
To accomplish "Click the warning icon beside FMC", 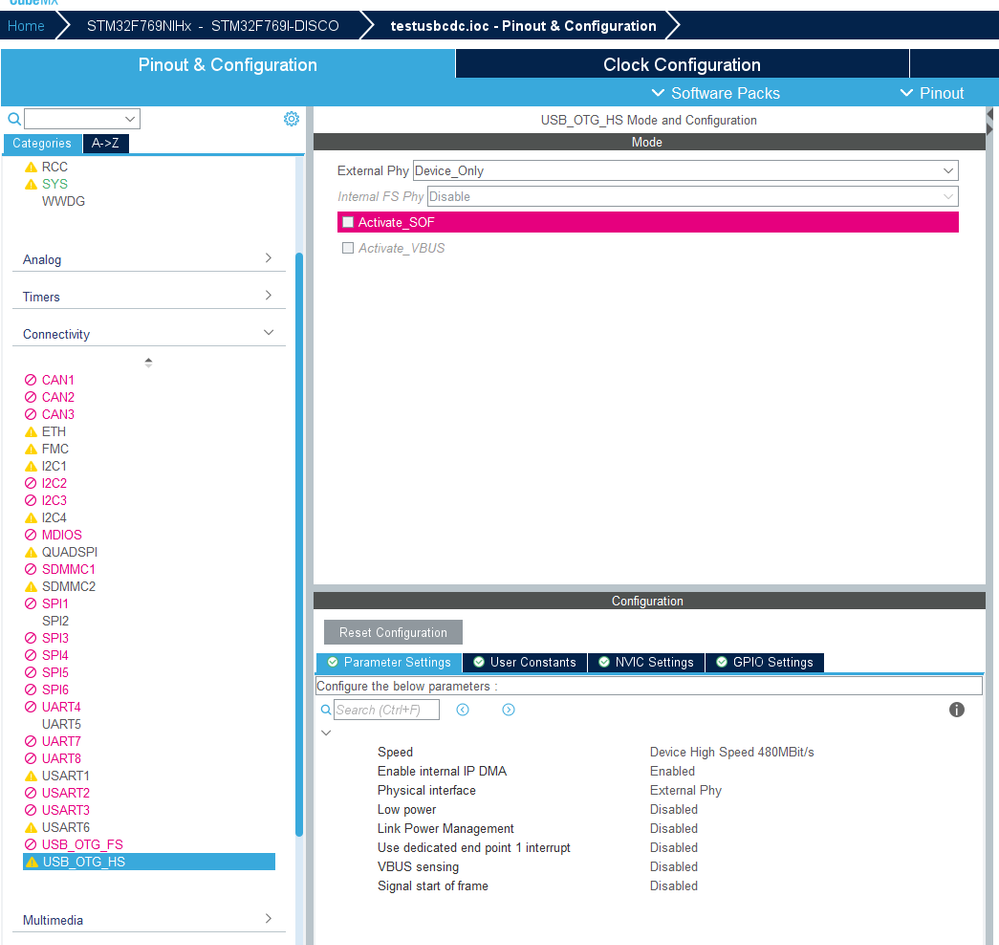I will click(x=31, y=449).
